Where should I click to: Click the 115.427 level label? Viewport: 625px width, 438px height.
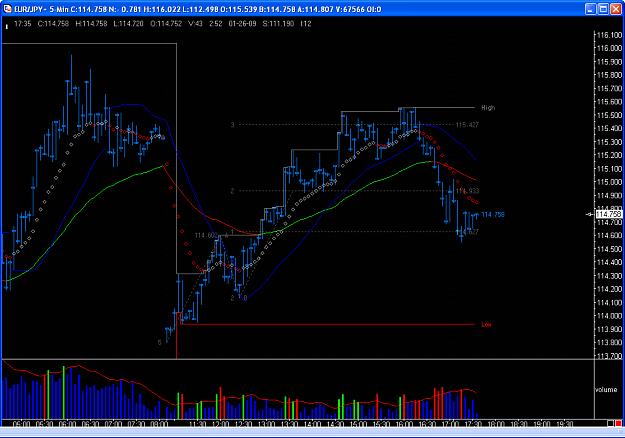point(467,125)
